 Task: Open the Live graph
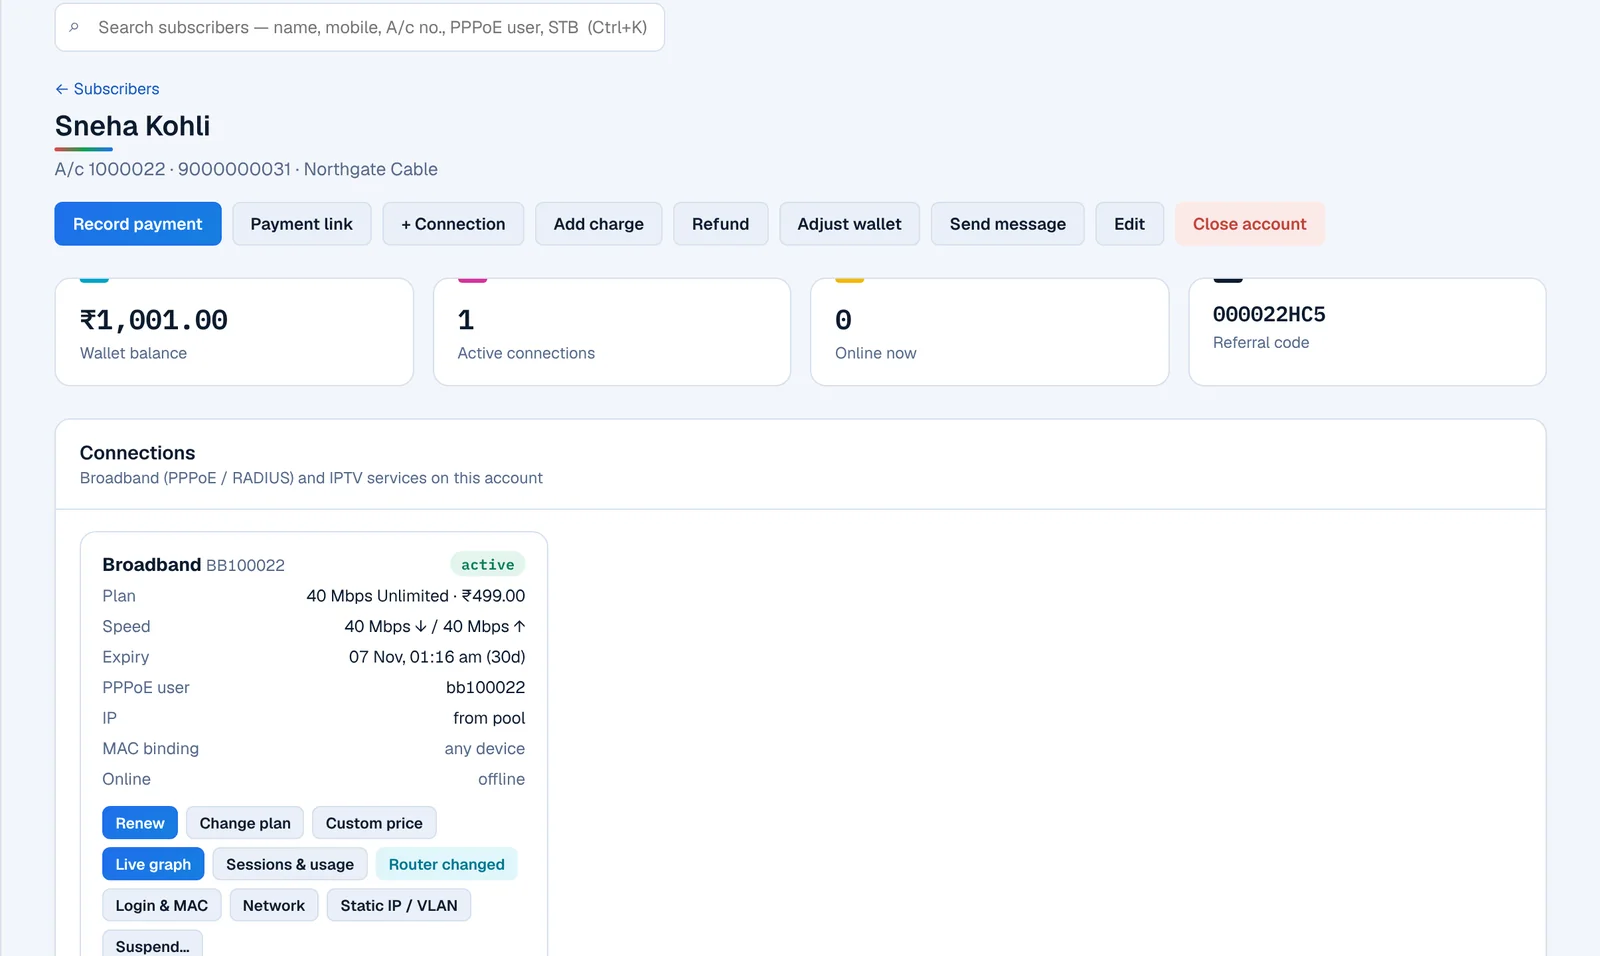(x=153, y=864)
